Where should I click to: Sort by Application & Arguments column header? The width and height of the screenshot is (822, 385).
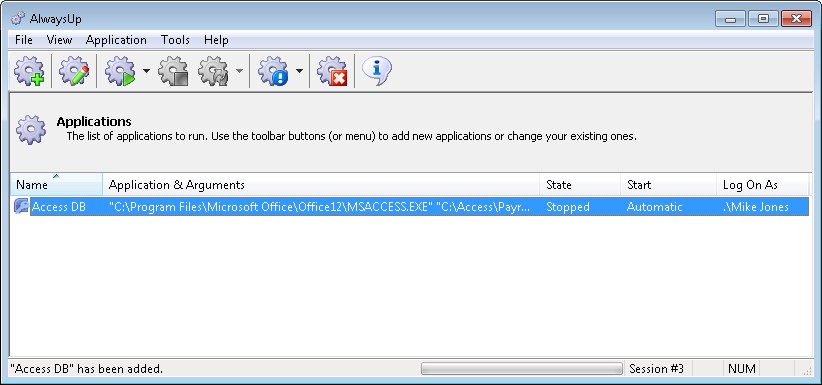pyautogui.click(x=321, y=185)
